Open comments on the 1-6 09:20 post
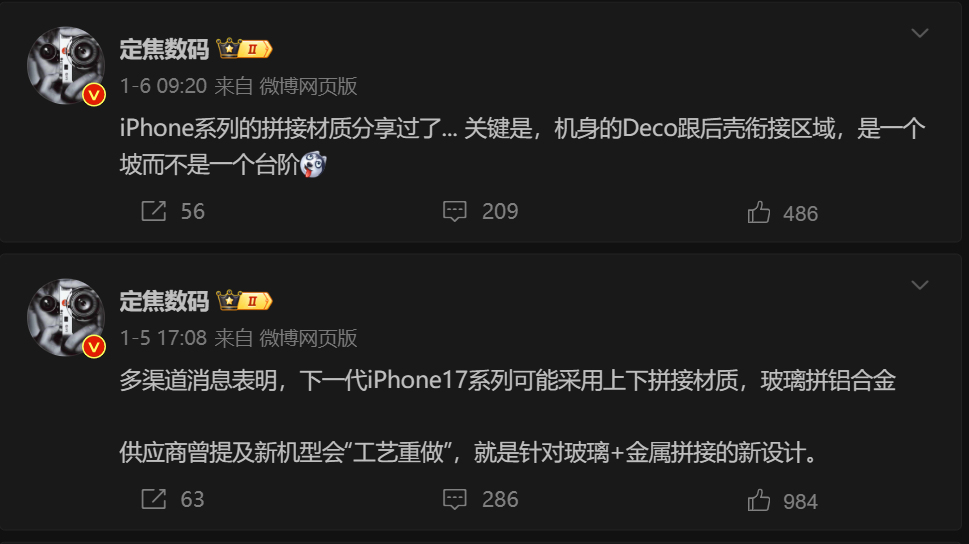The height and width of the screenshot is (544, 969). pyautogui.click(x=455, y=211)
